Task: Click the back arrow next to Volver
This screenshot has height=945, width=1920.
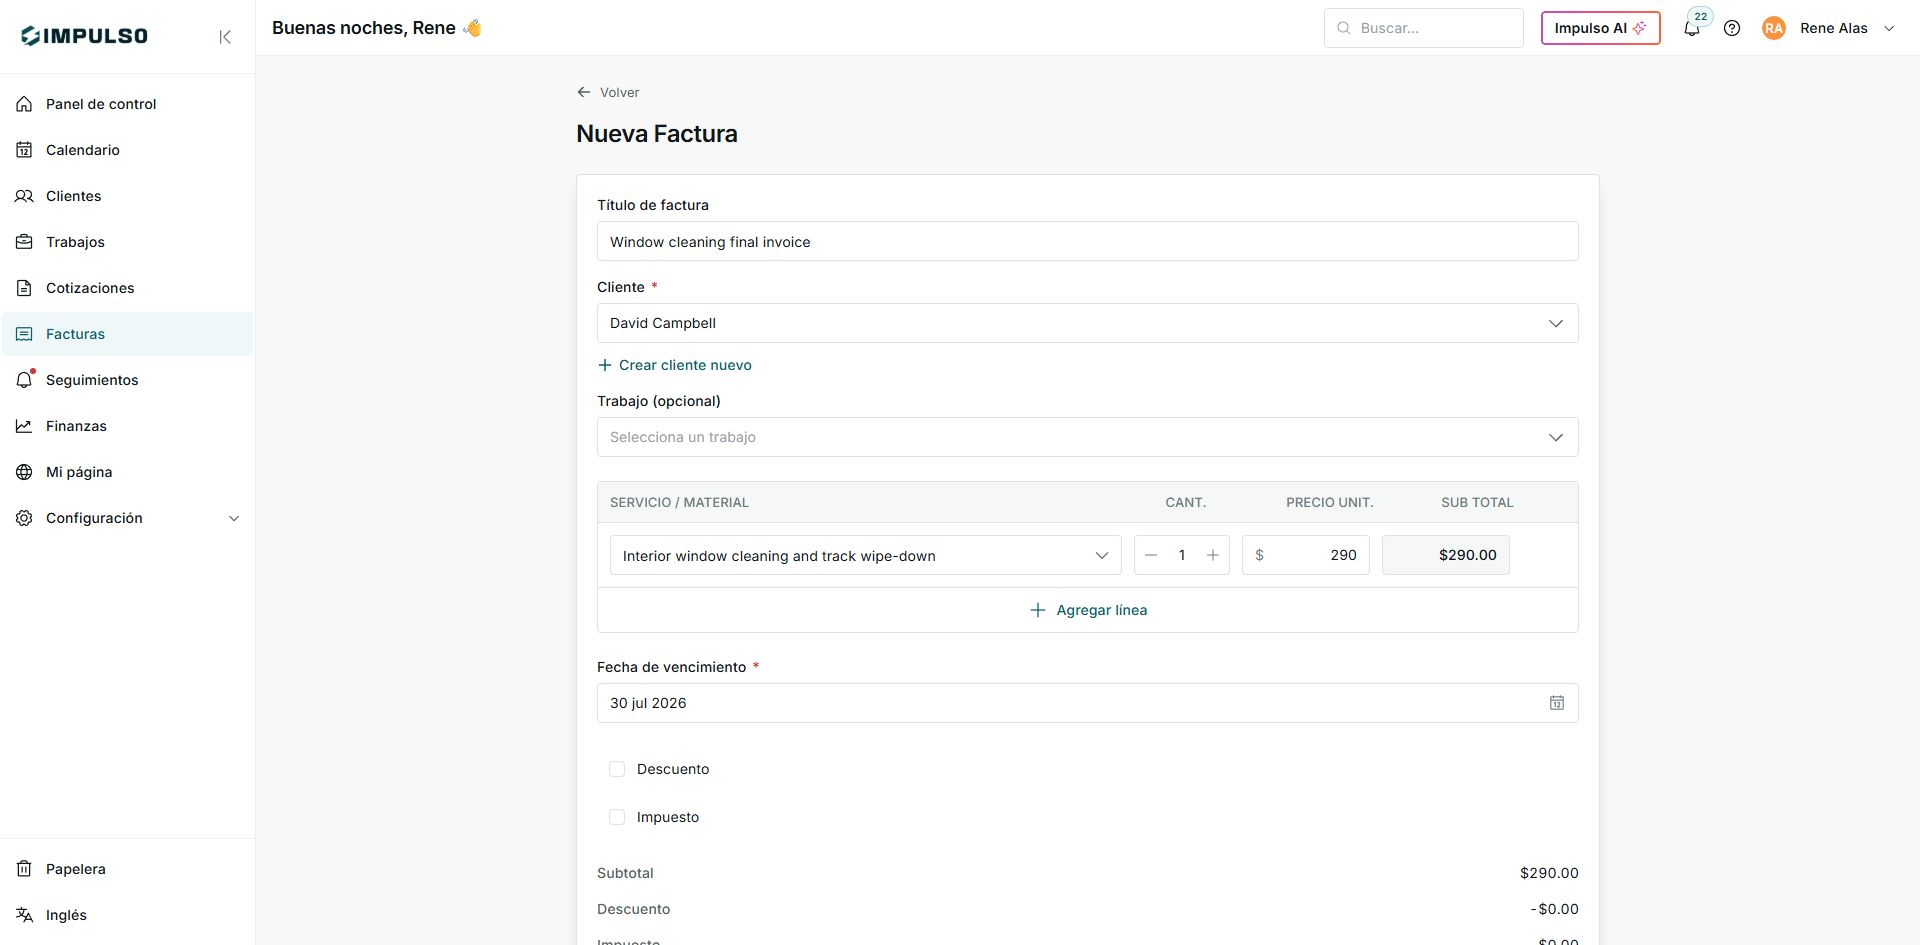Action: click(584, 92)
